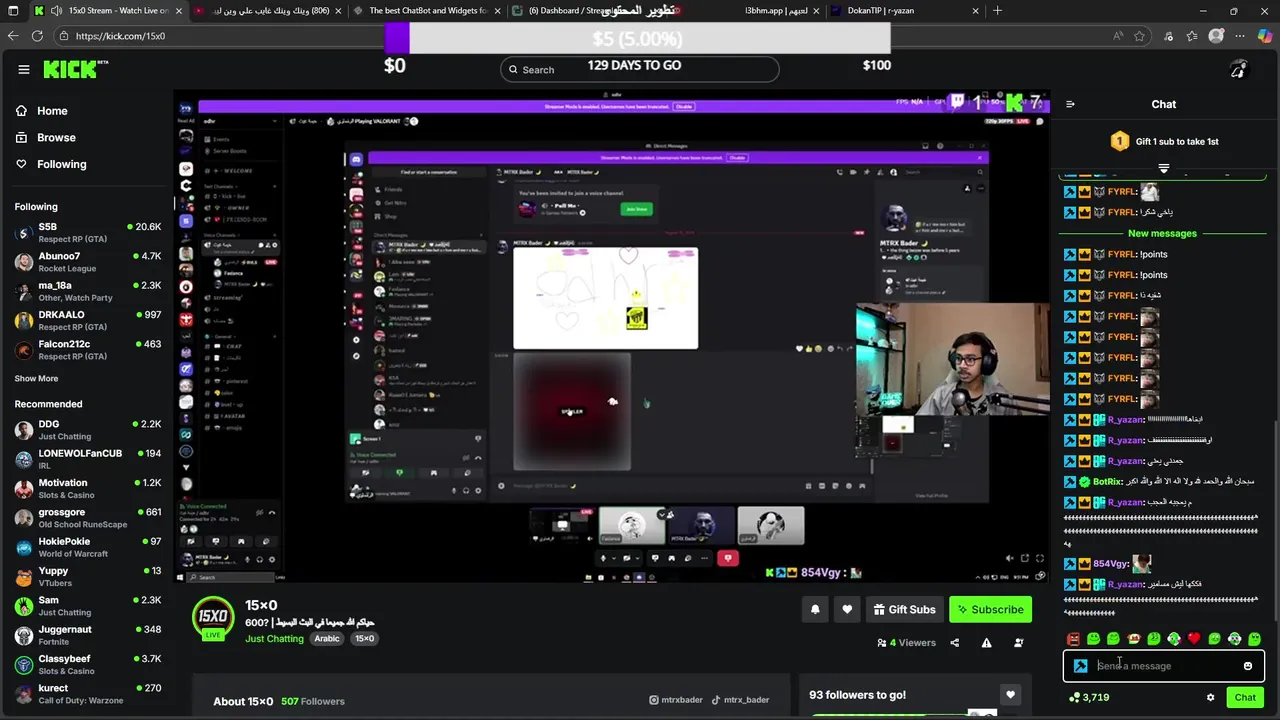Click in the Kick Search box

[x=639, y=69]
